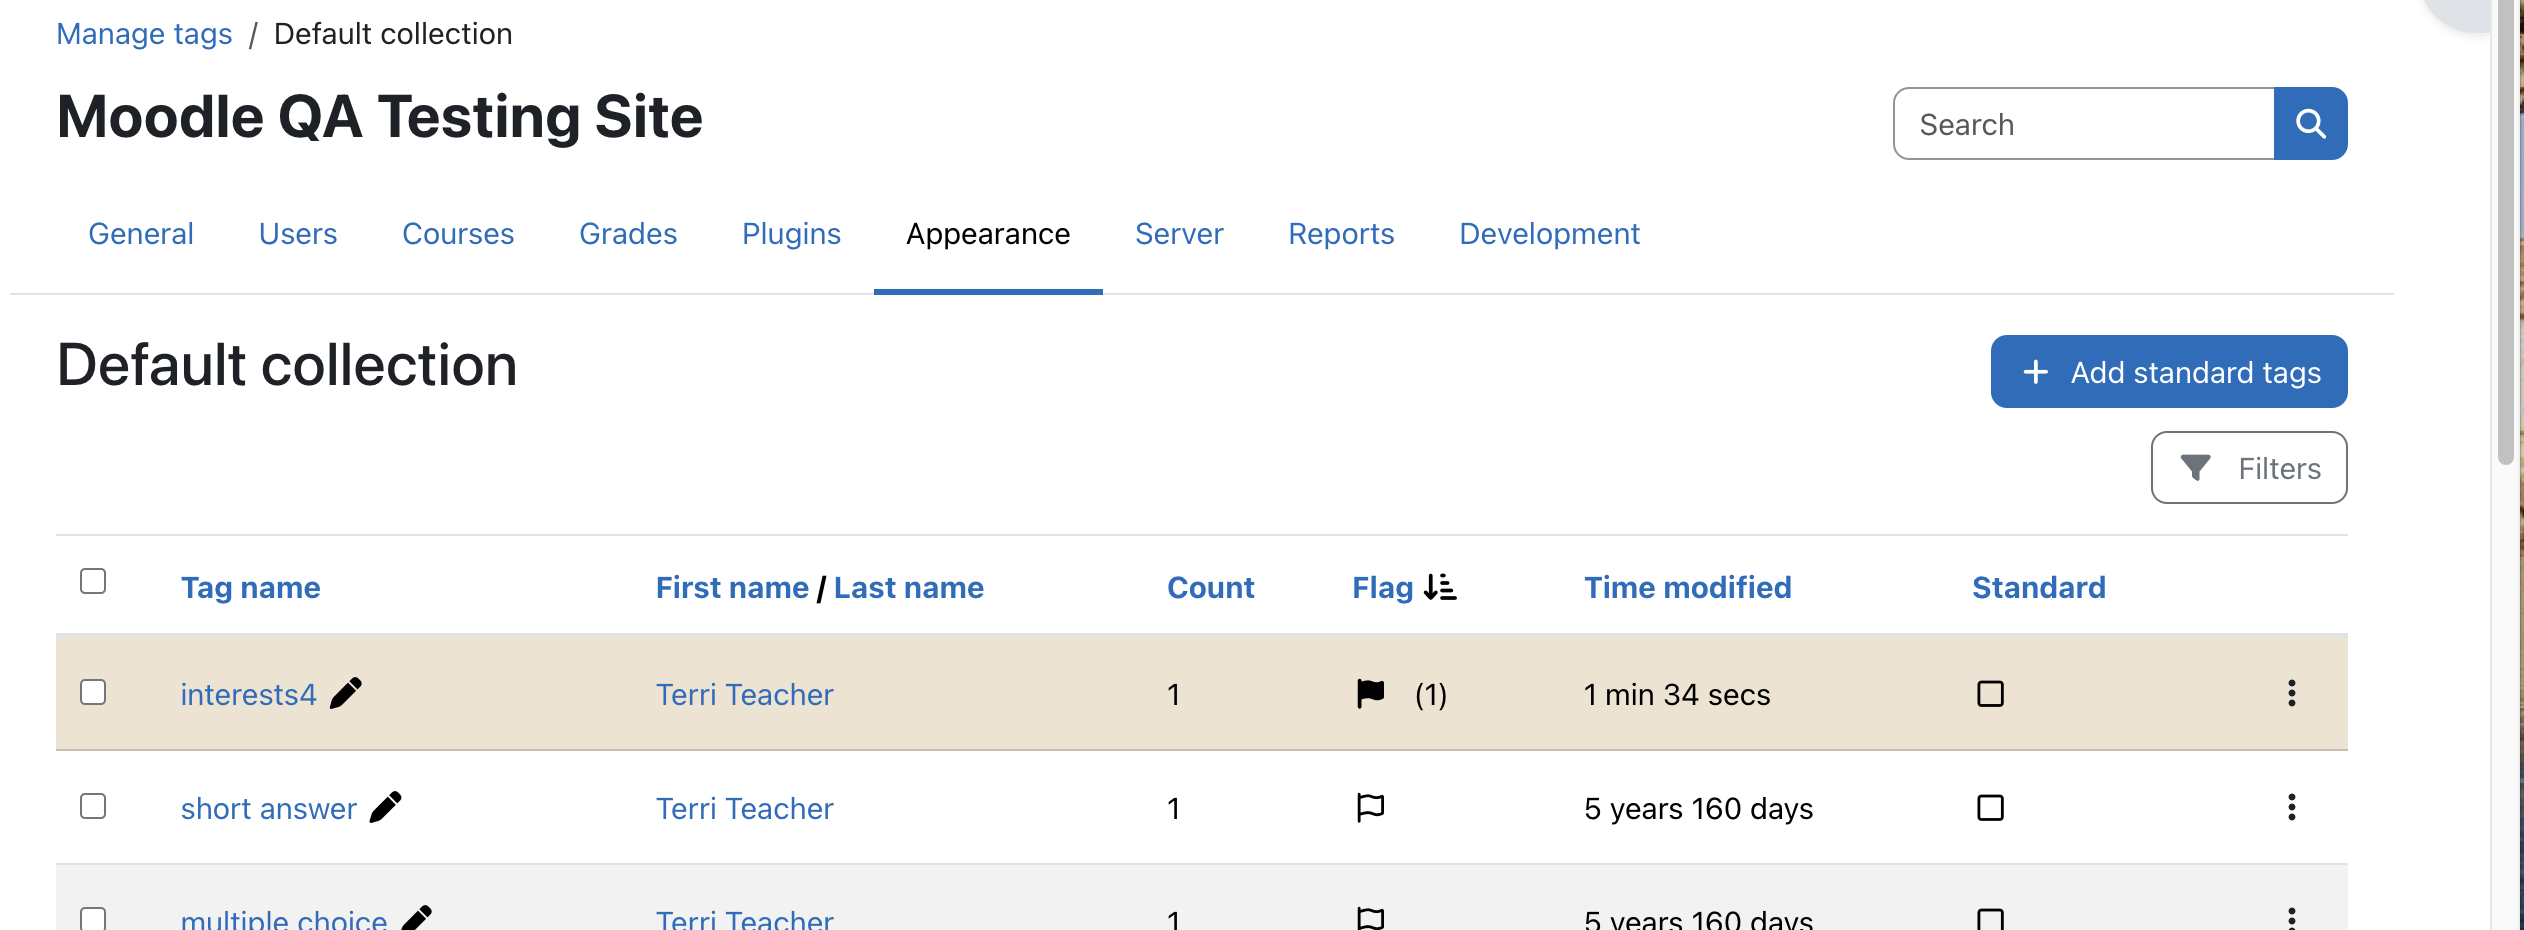Sort table by Count column

1210,587
